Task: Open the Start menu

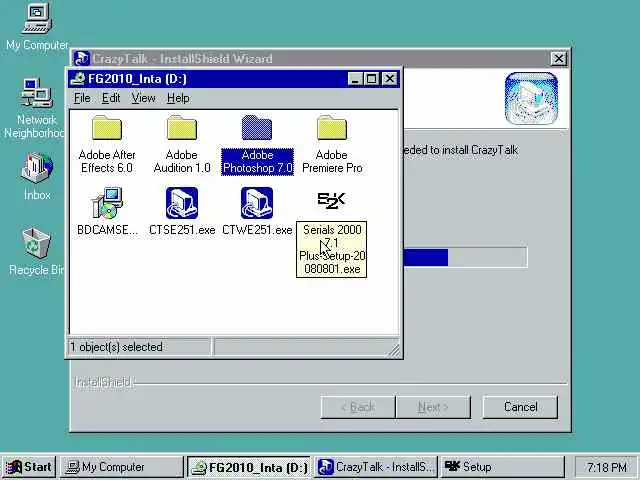Action: pyautogui.click(x=29, y=467)
